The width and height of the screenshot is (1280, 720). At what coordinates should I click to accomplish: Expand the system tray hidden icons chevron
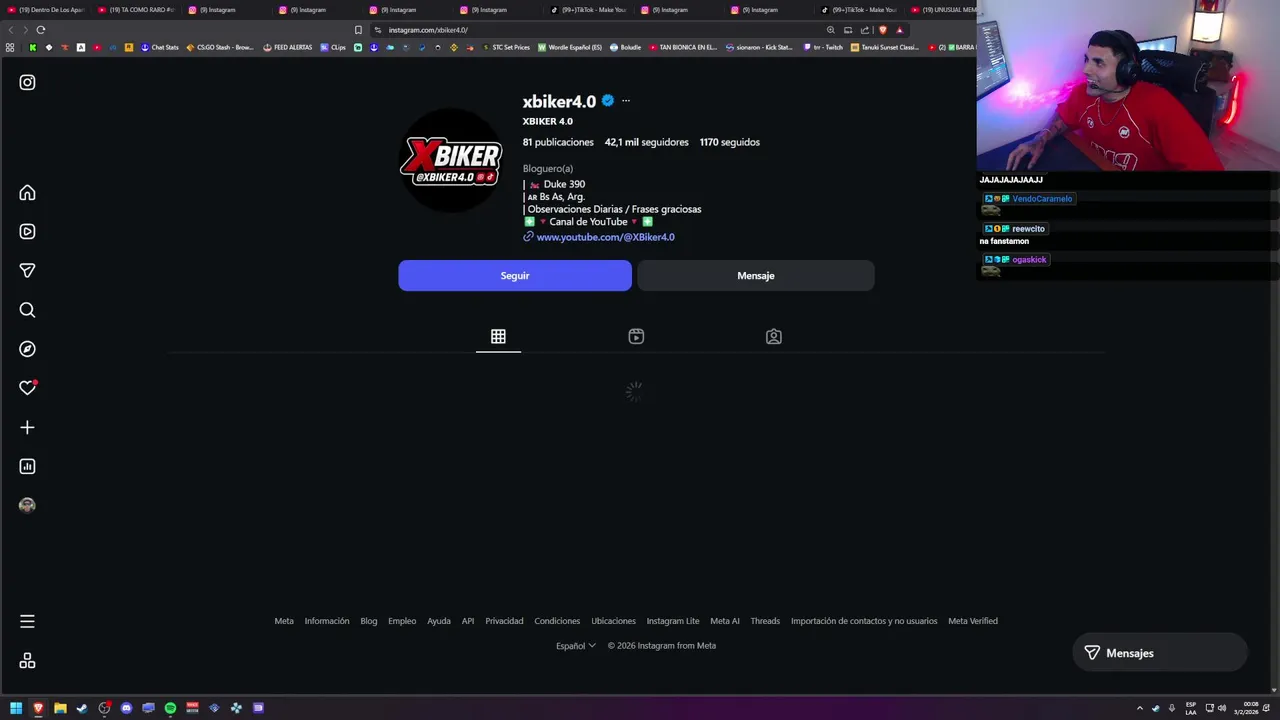[x=1139, y=708]
